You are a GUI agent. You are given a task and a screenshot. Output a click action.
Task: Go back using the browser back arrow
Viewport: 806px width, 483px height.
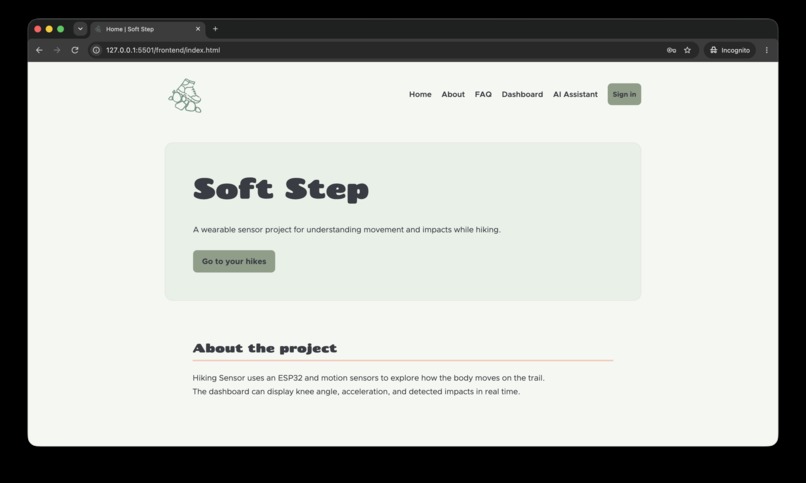click(x=39, y=50)
